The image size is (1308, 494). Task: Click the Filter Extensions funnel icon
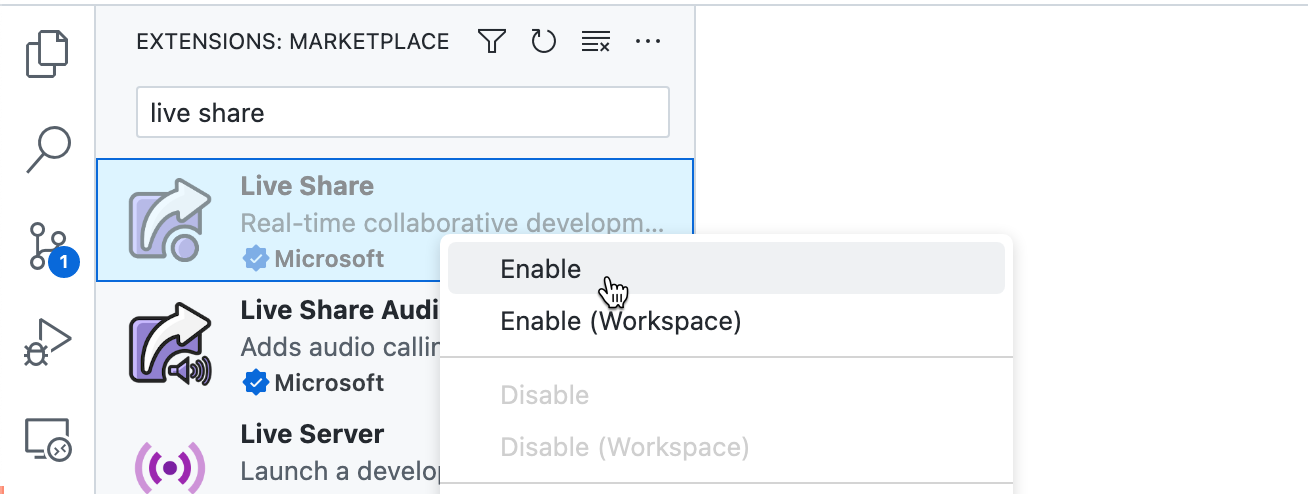[491, 41]
